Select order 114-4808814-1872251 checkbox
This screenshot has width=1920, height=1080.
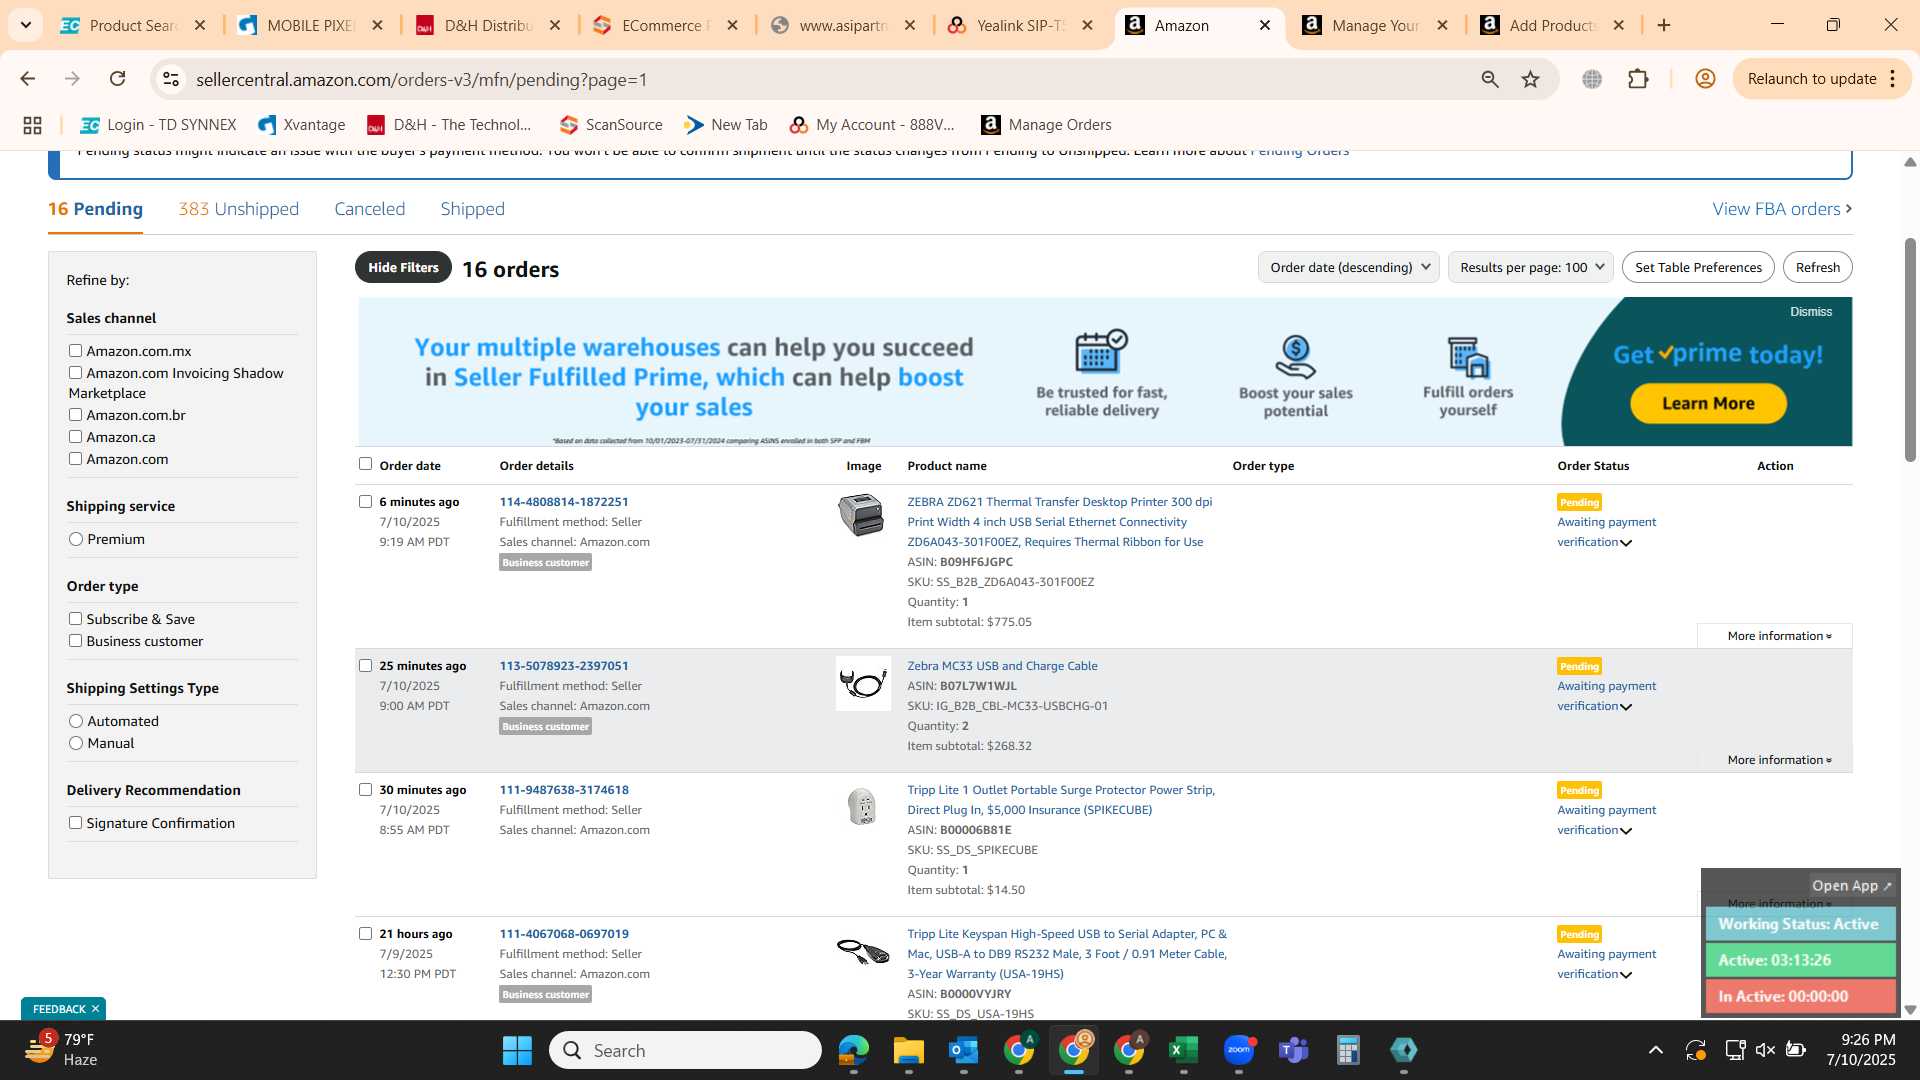(x=365, y=502)
